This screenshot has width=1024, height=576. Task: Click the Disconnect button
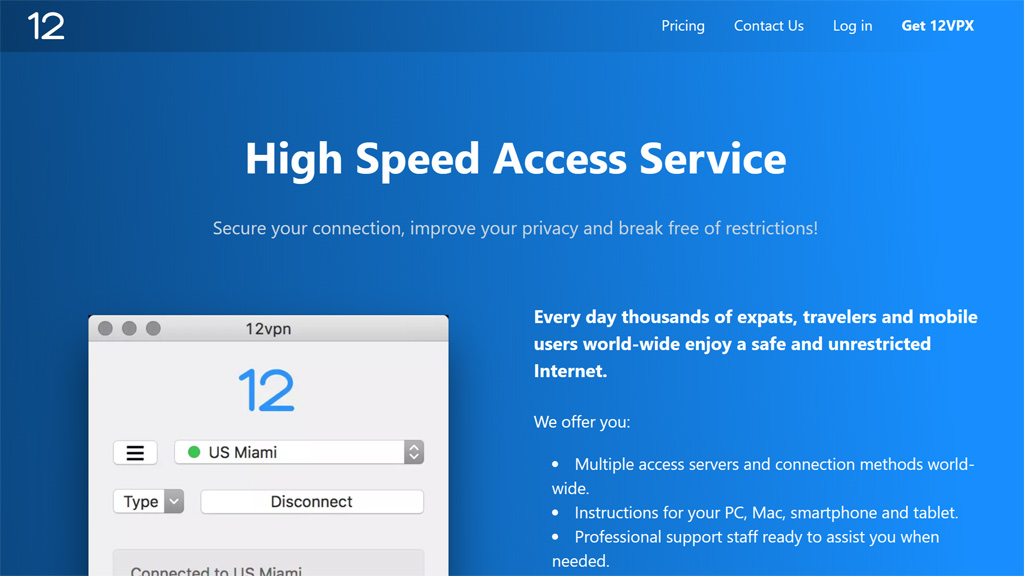coord(312,502)
